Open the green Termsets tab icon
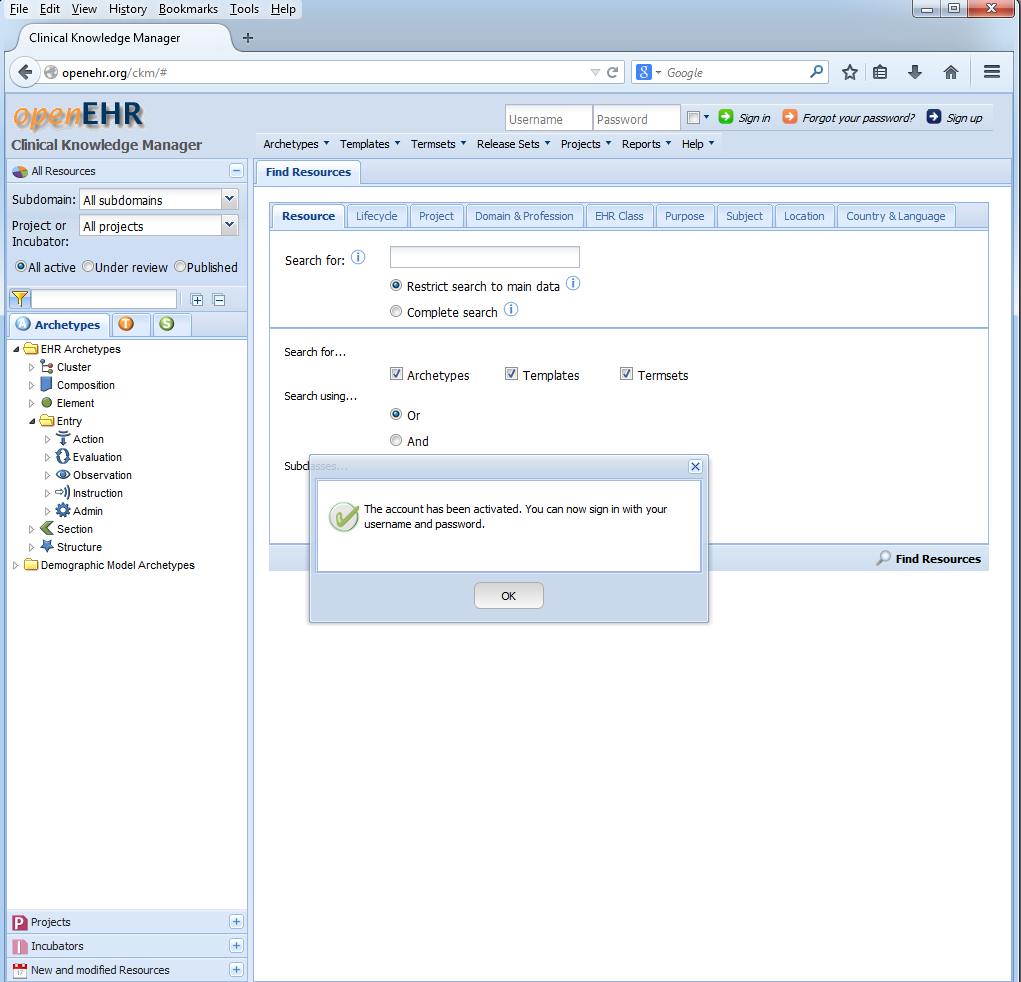 pyautogui.click(x=166, y=324)
